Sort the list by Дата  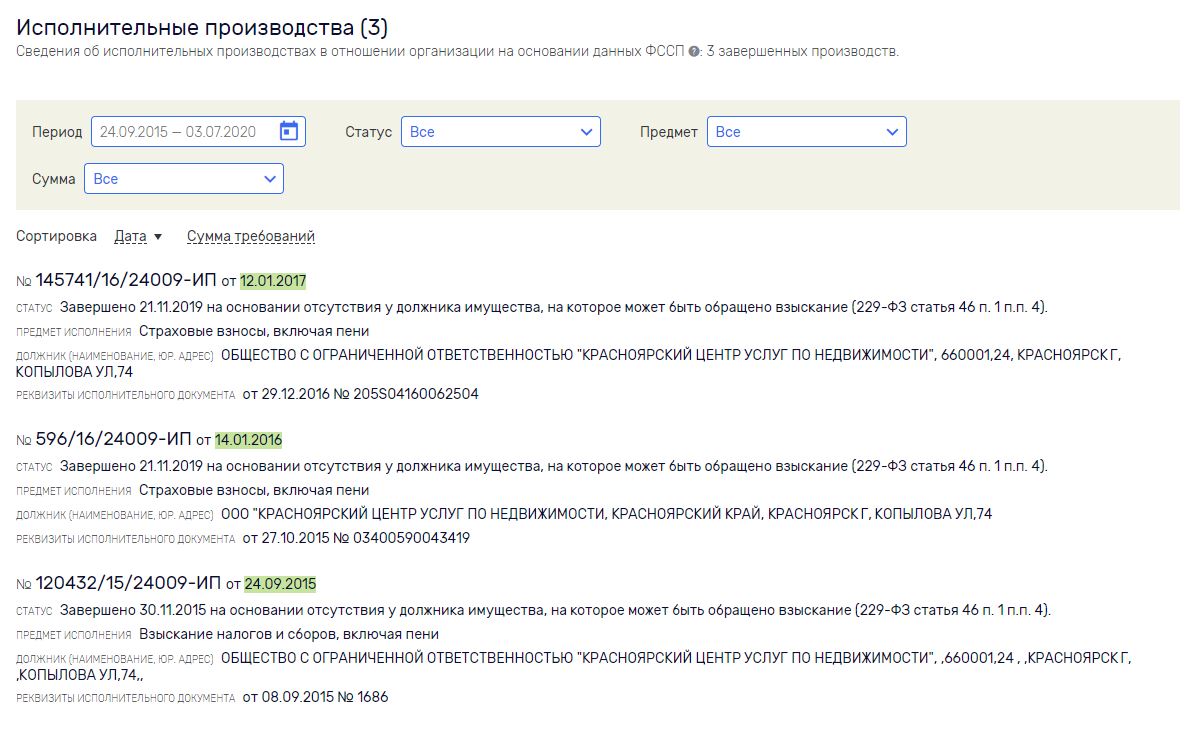point(130,237)
